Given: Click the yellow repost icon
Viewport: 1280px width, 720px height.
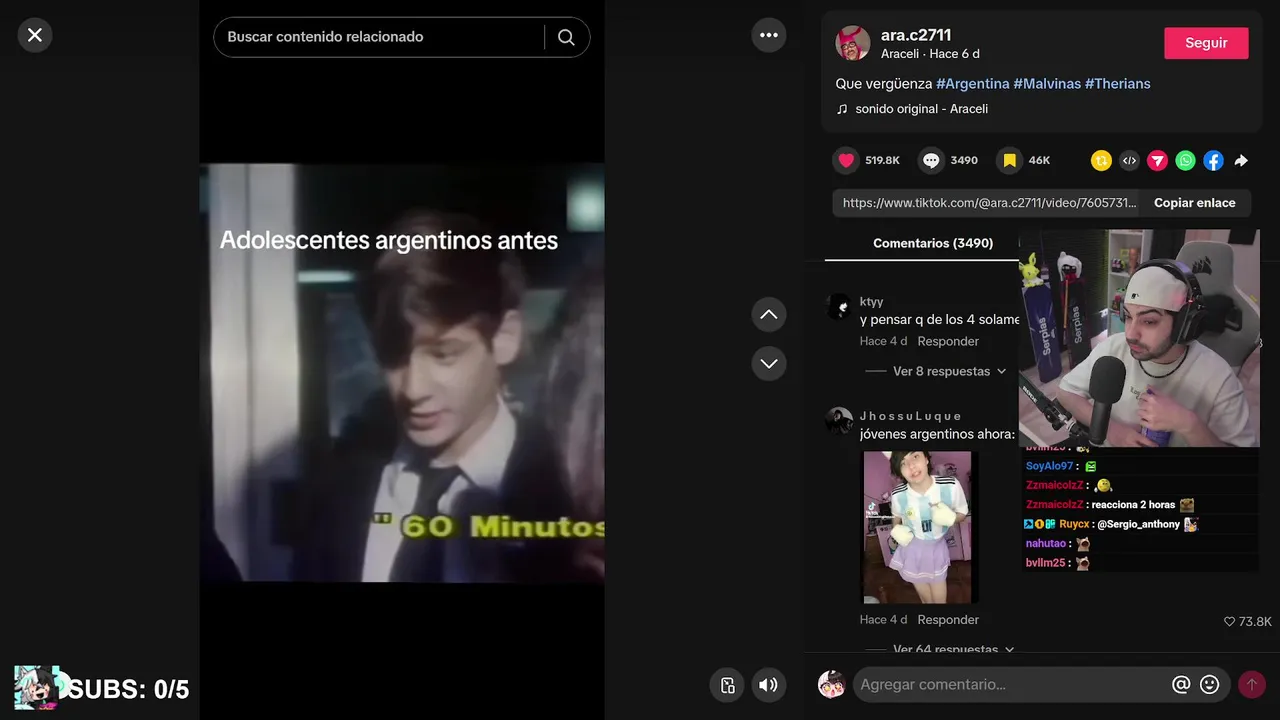Looking at the screenshot, I should [1101, 160].
